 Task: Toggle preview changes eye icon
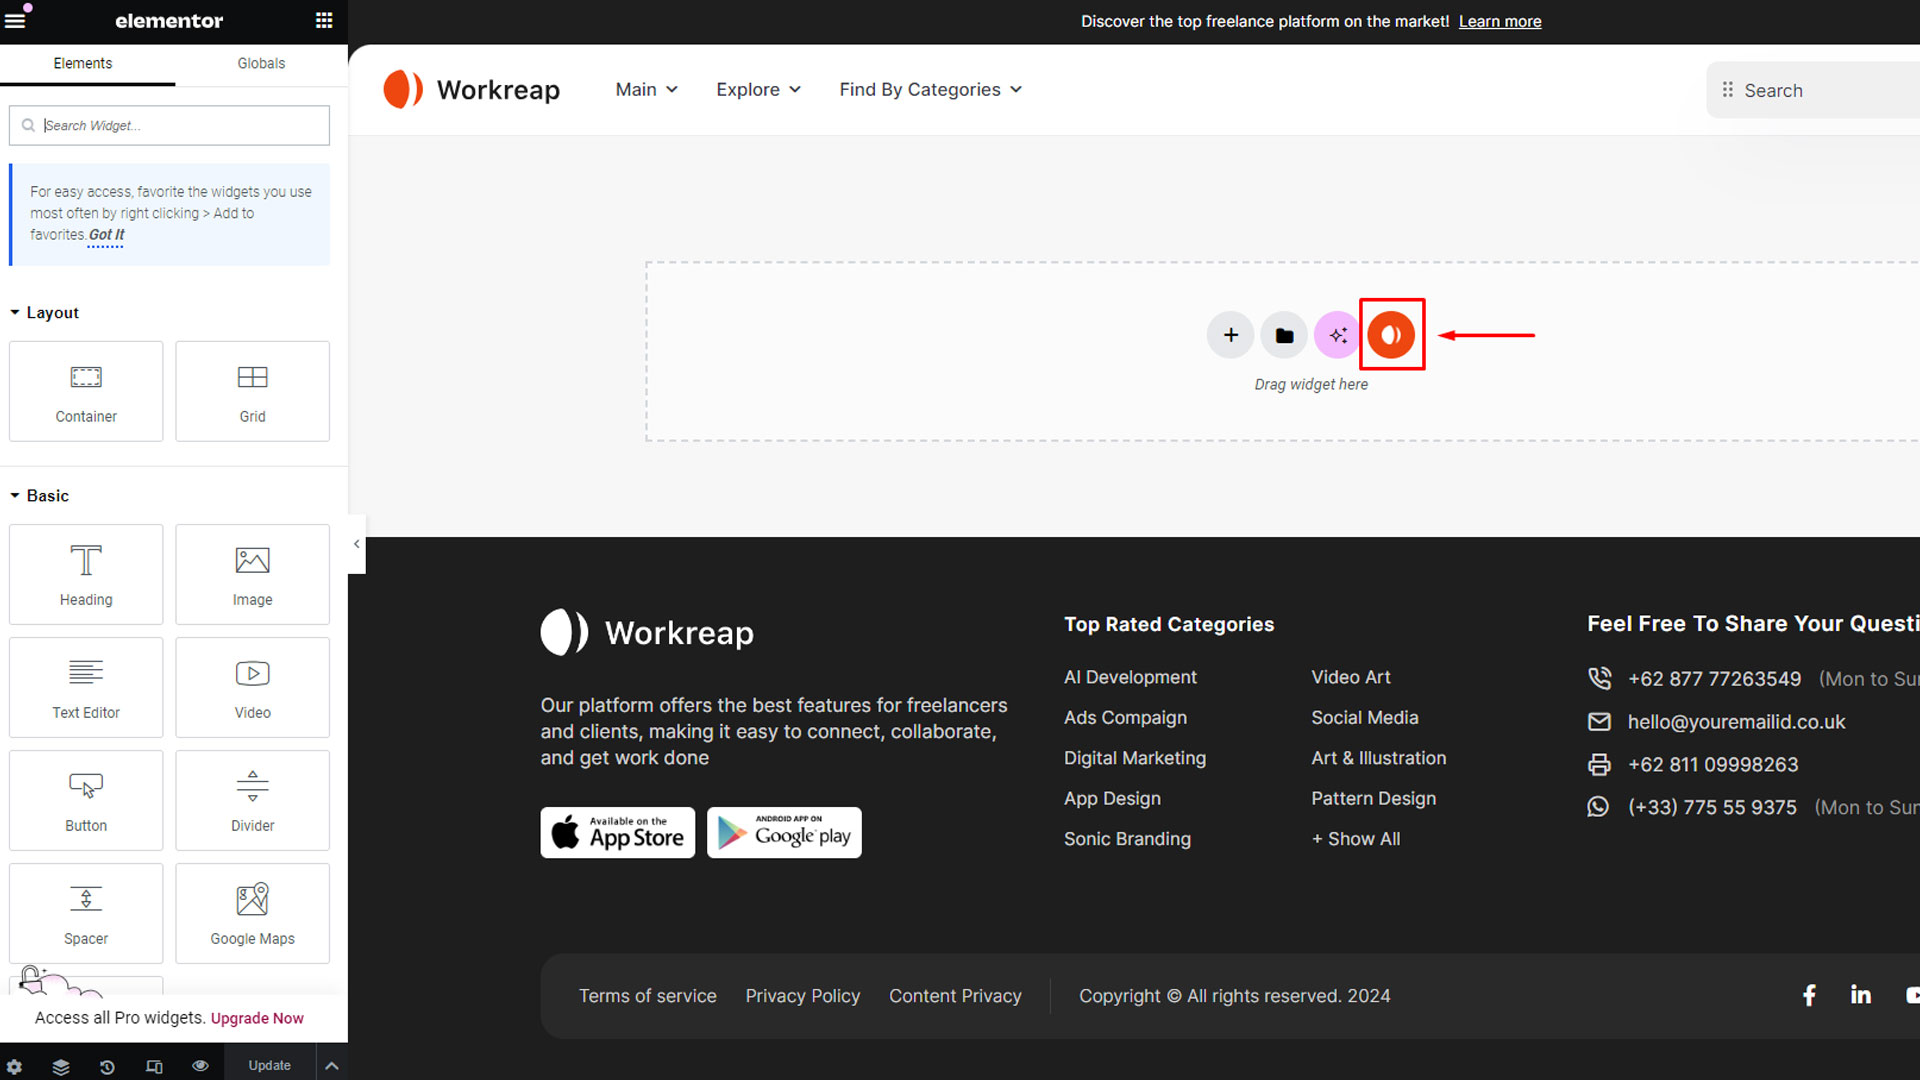point(200,1066)
